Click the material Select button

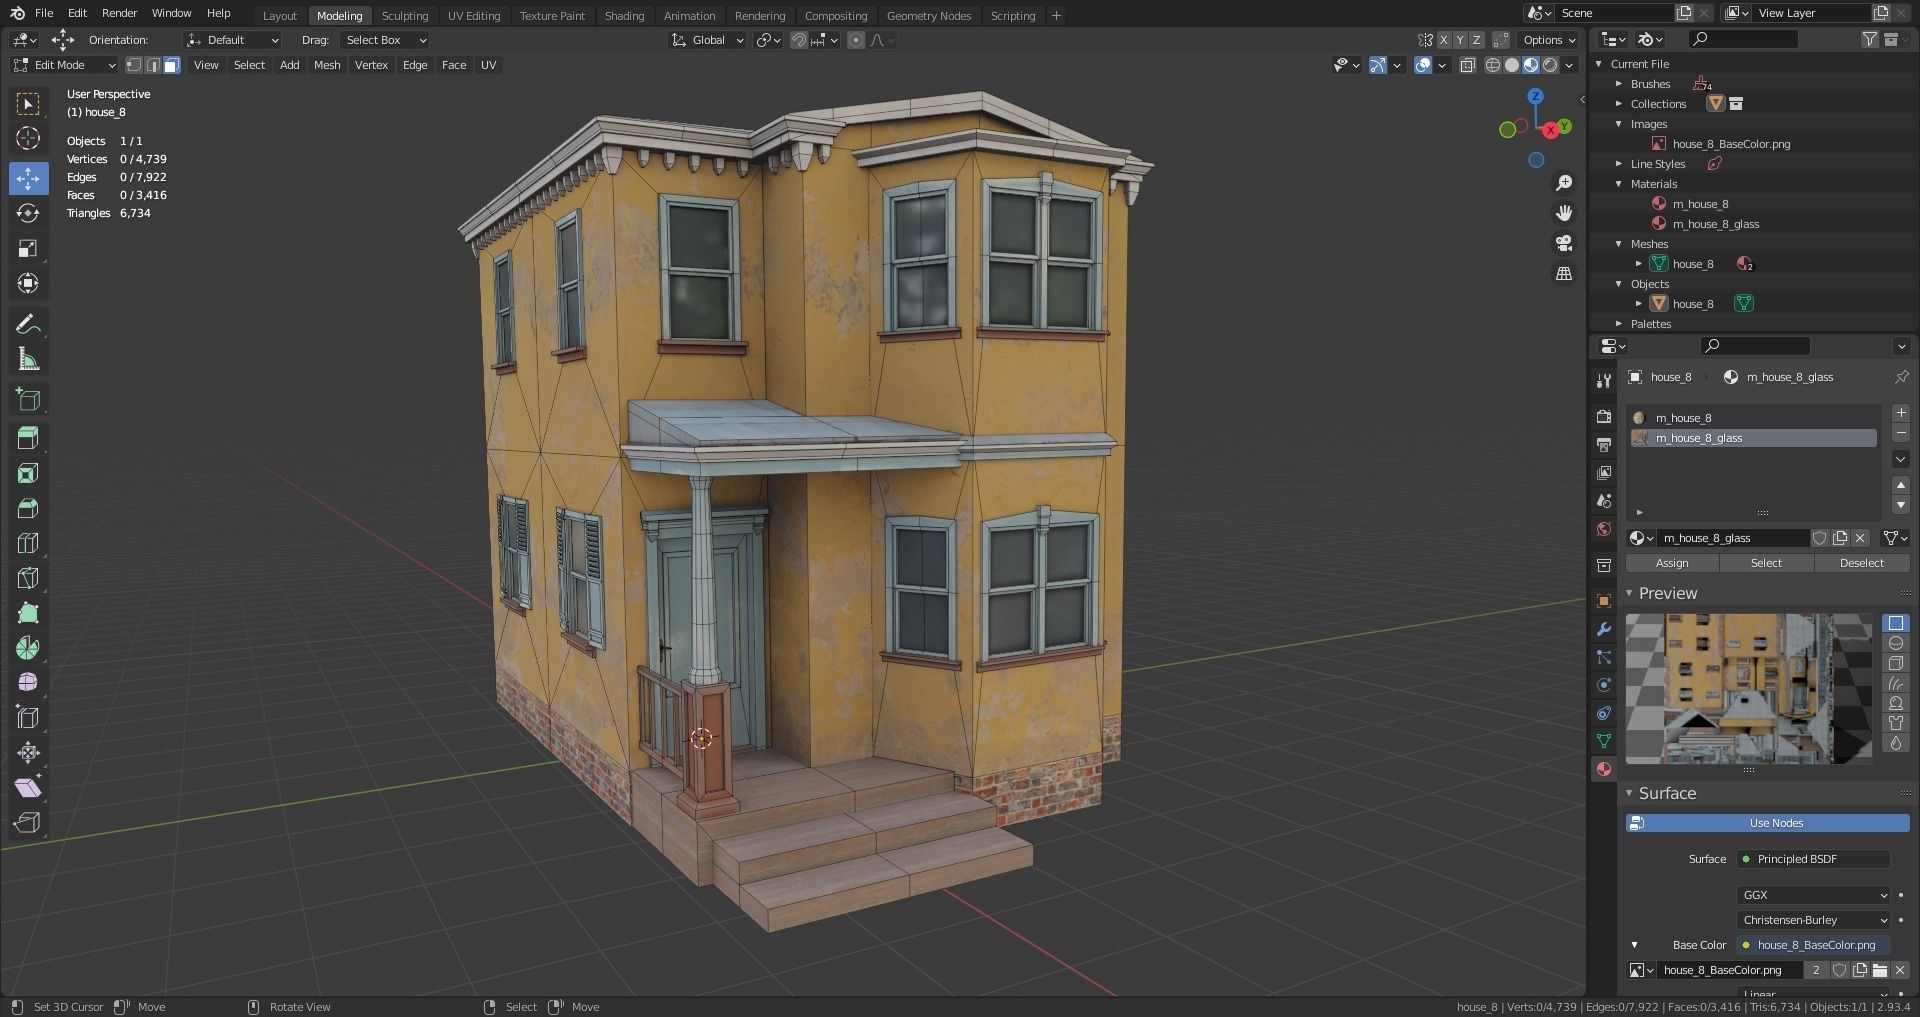[x=1766, y=563]
